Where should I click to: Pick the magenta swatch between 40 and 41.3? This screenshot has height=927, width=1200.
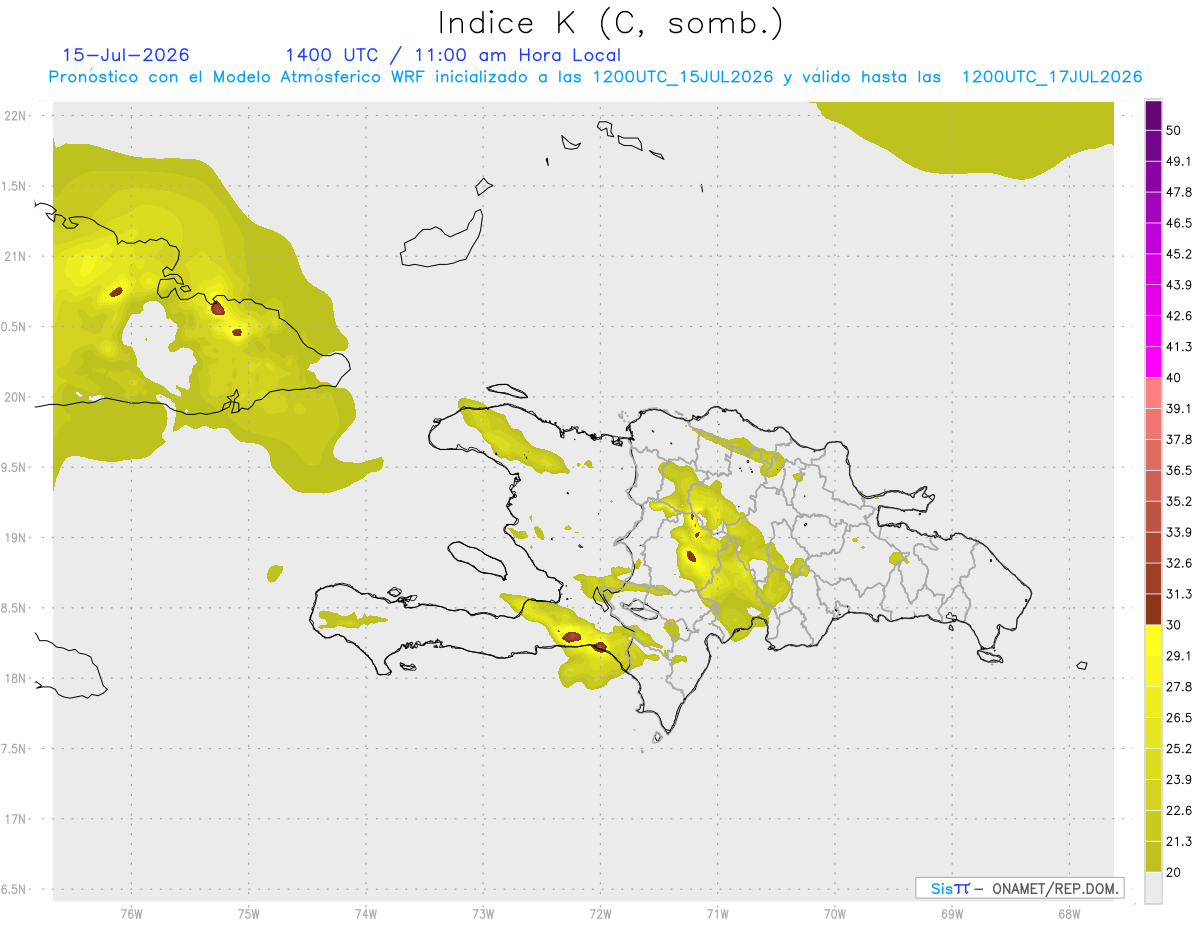pyautogui.click(x=1153, y=361)
